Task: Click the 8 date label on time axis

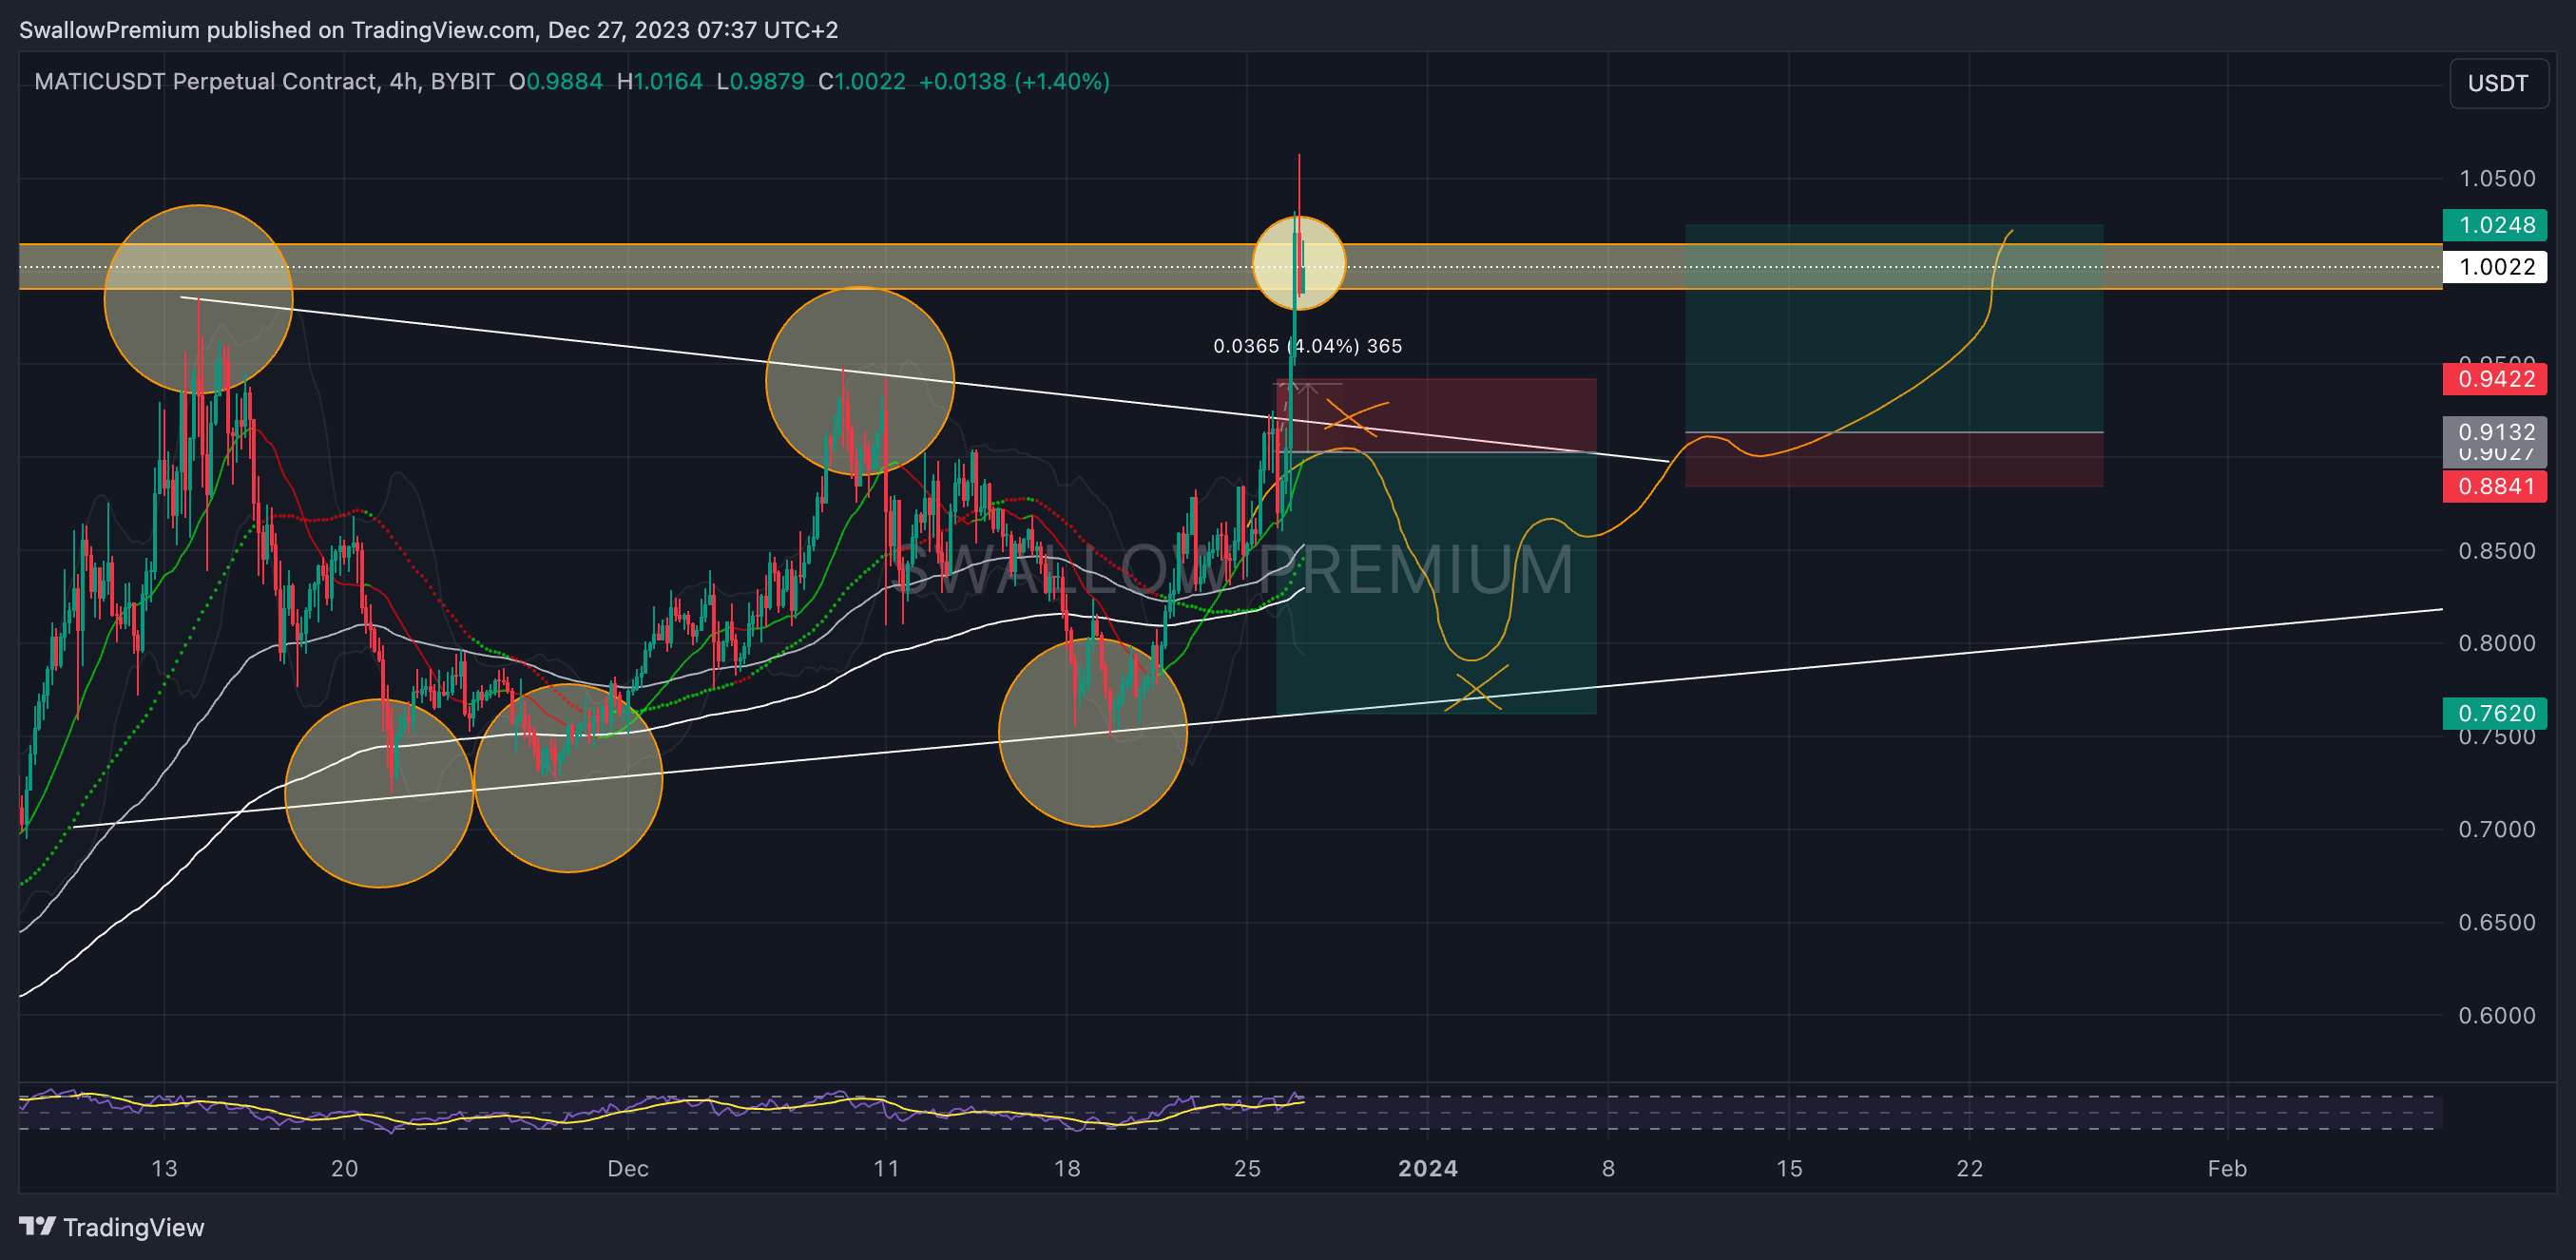Action: [x=1608, y=1168]
